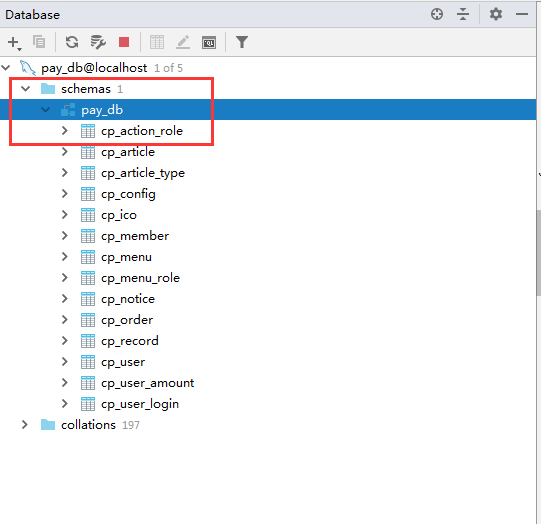Image resolution: width=541 pixels, height=524 pixels.
Task: Select the cp_ico table
Action: coord(119,215)
